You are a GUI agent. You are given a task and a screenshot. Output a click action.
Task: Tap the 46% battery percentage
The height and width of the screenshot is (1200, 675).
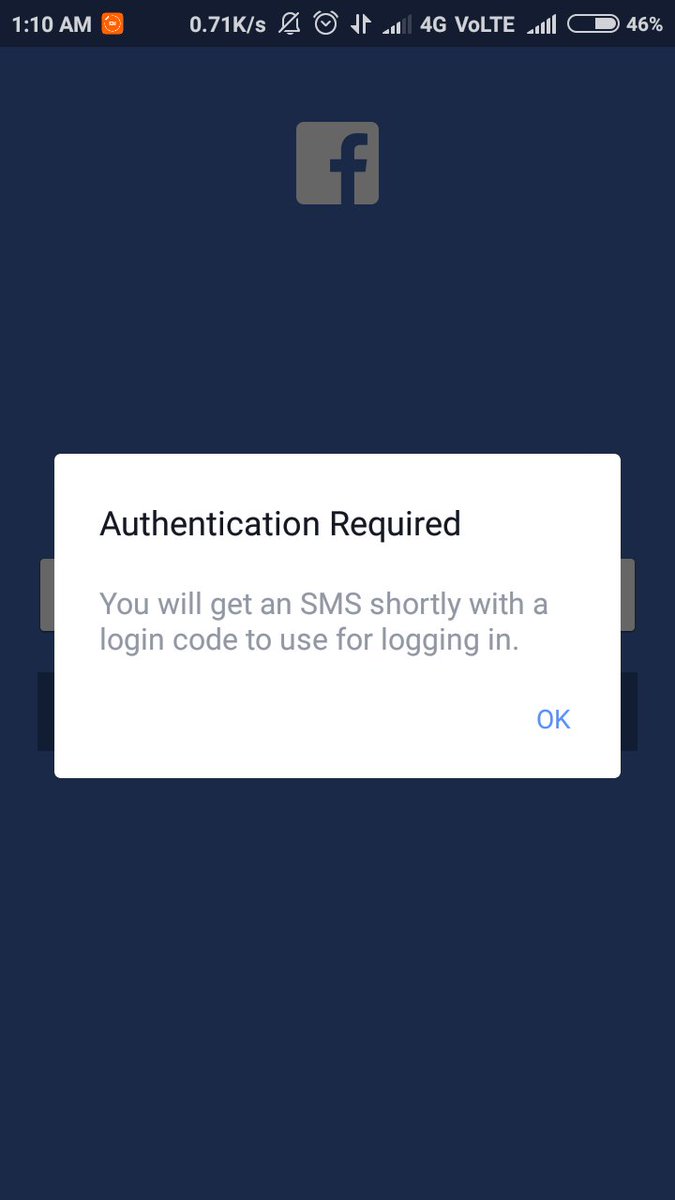coord(644,24)
